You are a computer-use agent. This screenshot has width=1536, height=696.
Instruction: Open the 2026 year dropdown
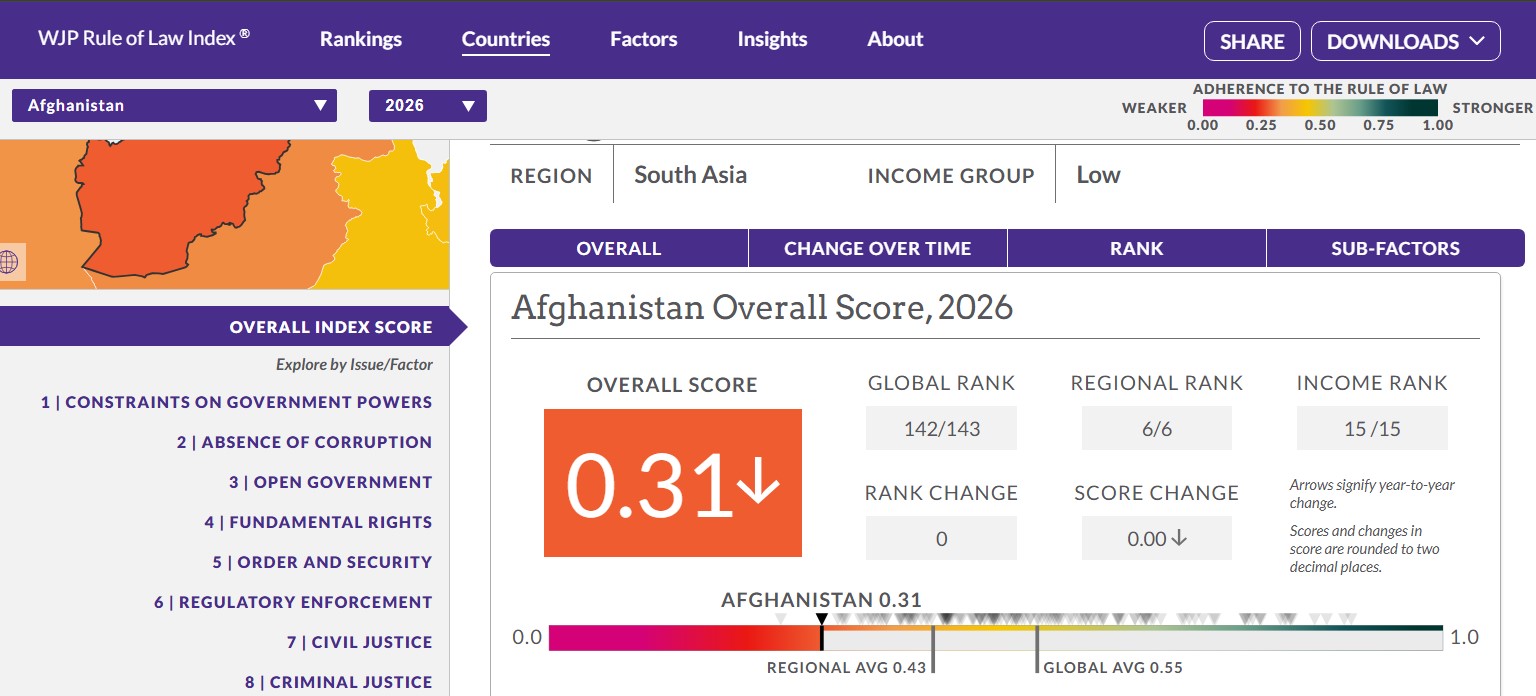pos(428,105)
